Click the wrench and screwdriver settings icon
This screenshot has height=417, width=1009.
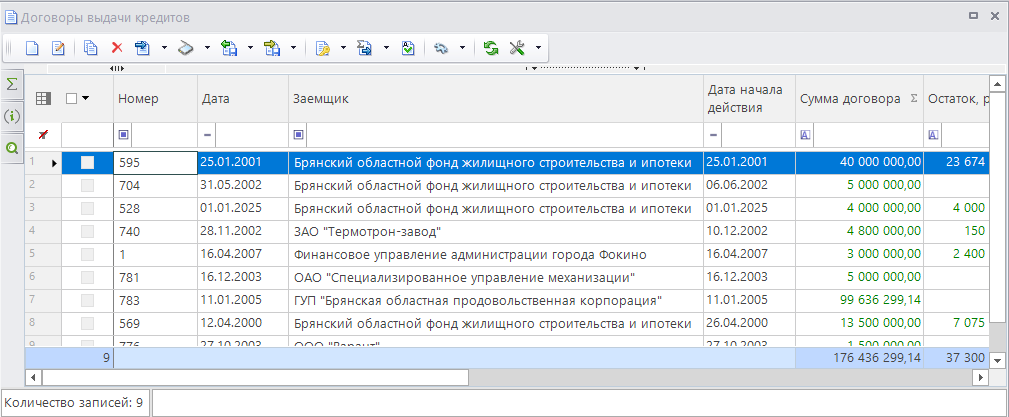(517, 48)
